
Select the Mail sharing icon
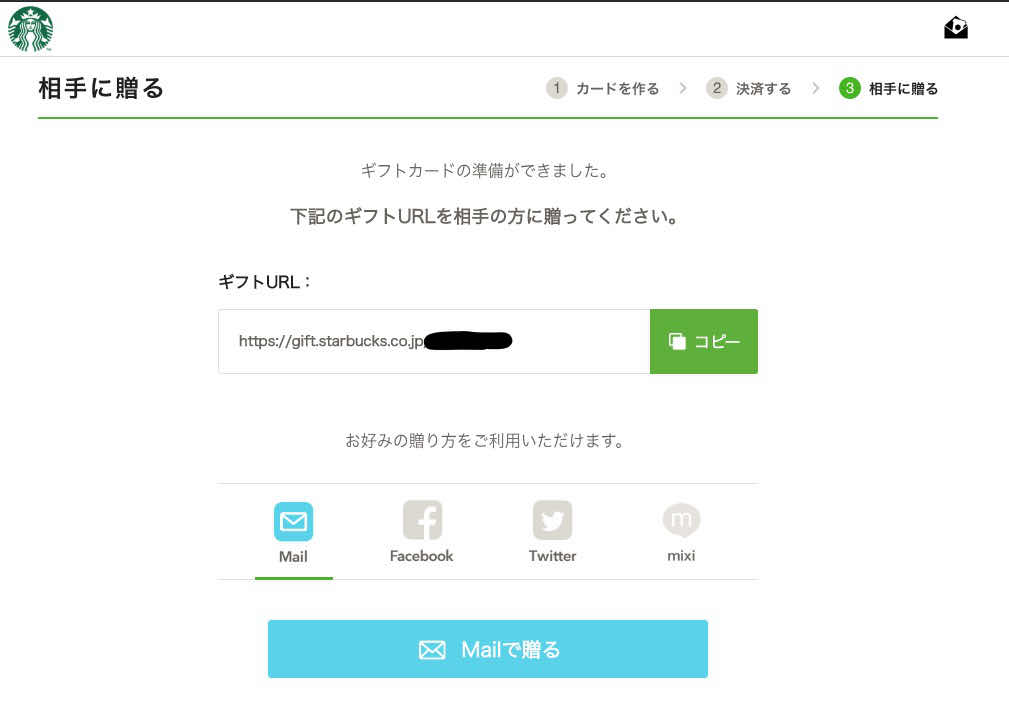(293, 521)
